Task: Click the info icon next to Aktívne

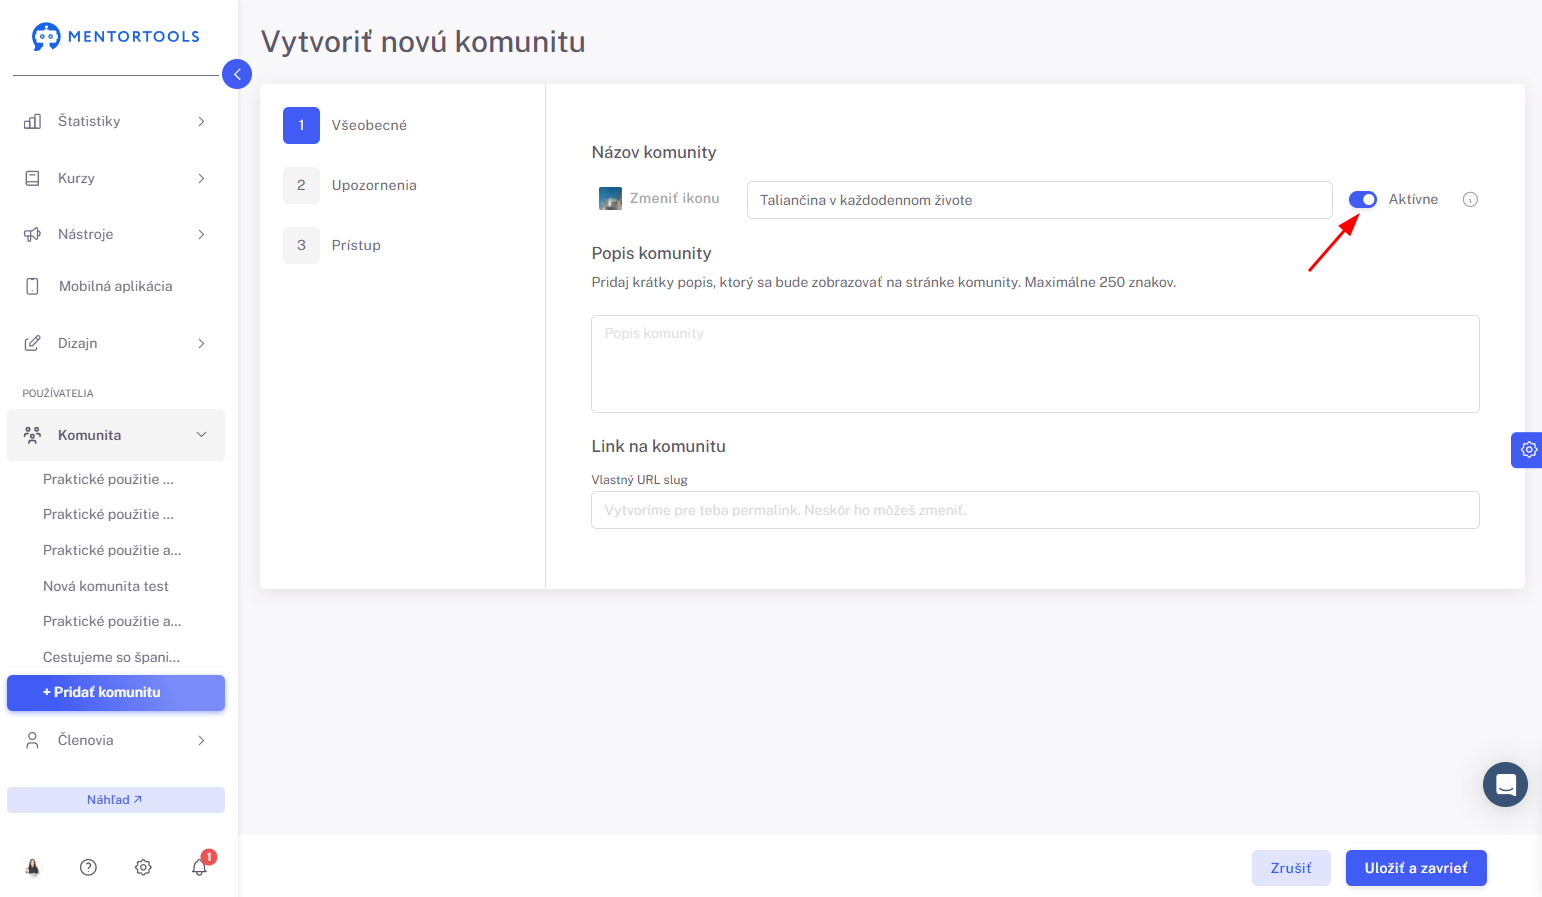Action: pos(1470,199)
